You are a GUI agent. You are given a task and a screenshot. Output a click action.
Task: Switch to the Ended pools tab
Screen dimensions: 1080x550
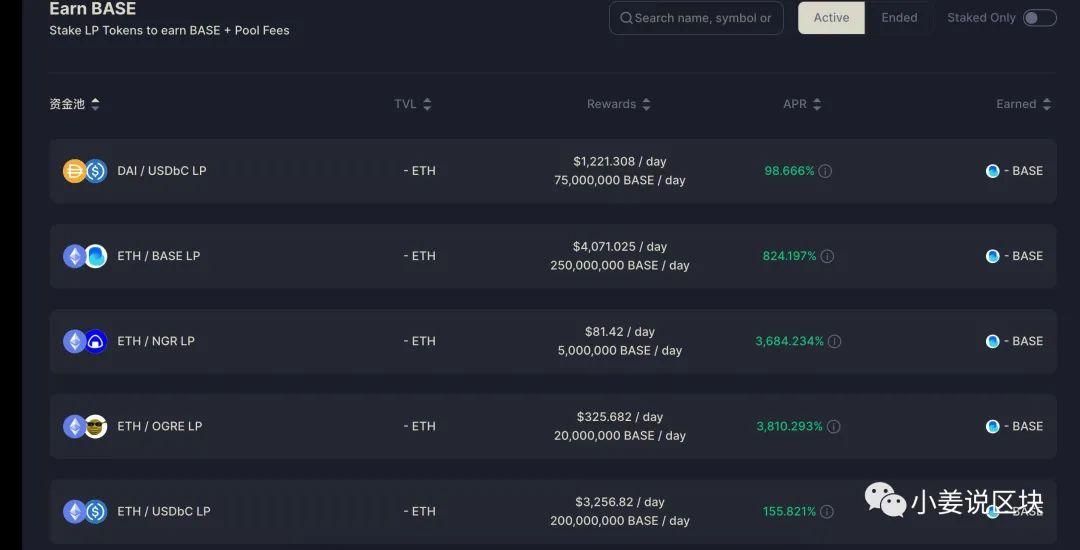(x=899, y=18)
